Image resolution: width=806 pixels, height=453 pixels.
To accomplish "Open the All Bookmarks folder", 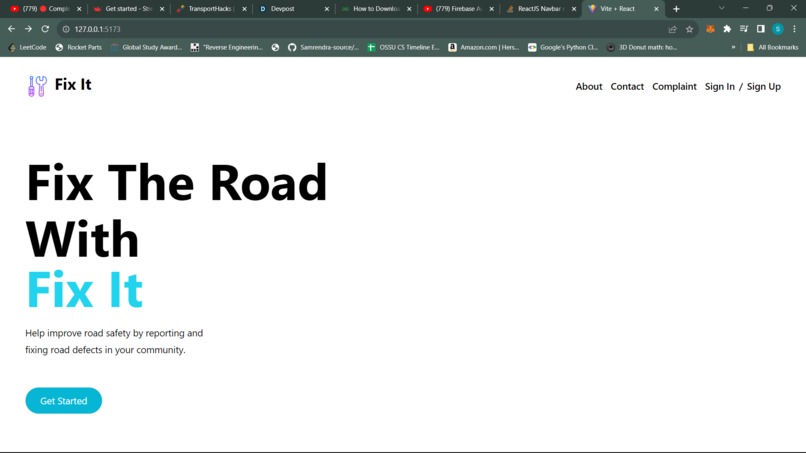I will coord(772,47).
